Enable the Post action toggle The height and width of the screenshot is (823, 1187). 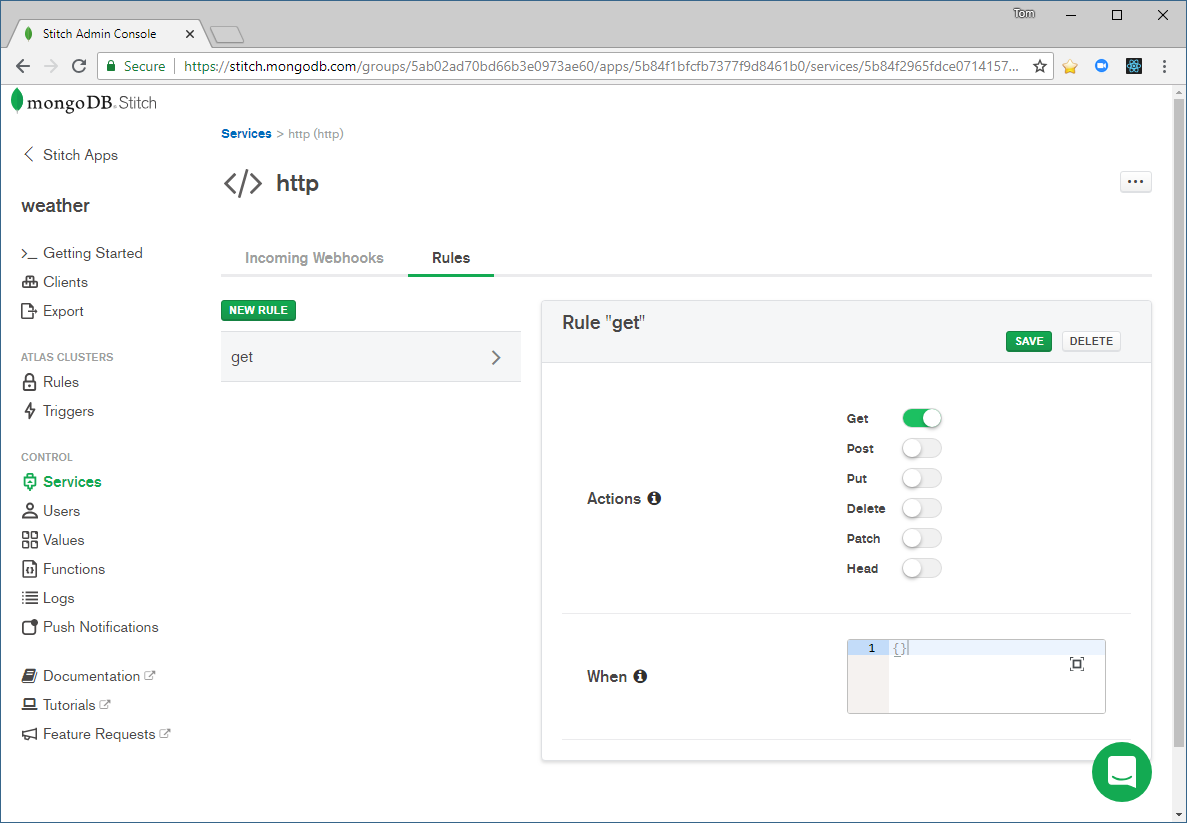click(921, 448)
